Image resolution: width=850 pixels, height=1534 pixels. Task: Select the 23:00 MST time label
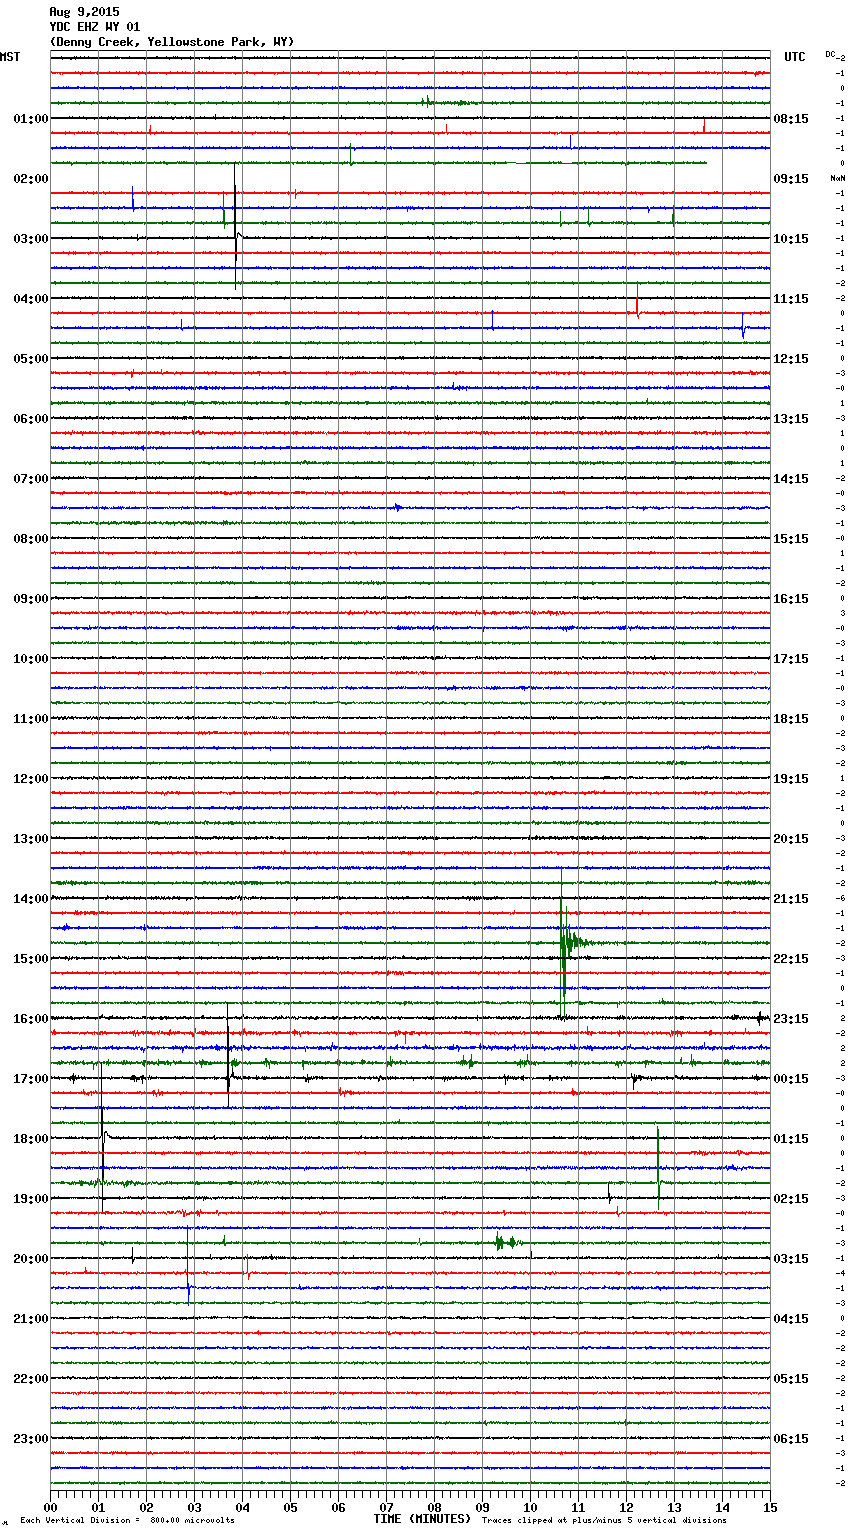point(31,1439)
